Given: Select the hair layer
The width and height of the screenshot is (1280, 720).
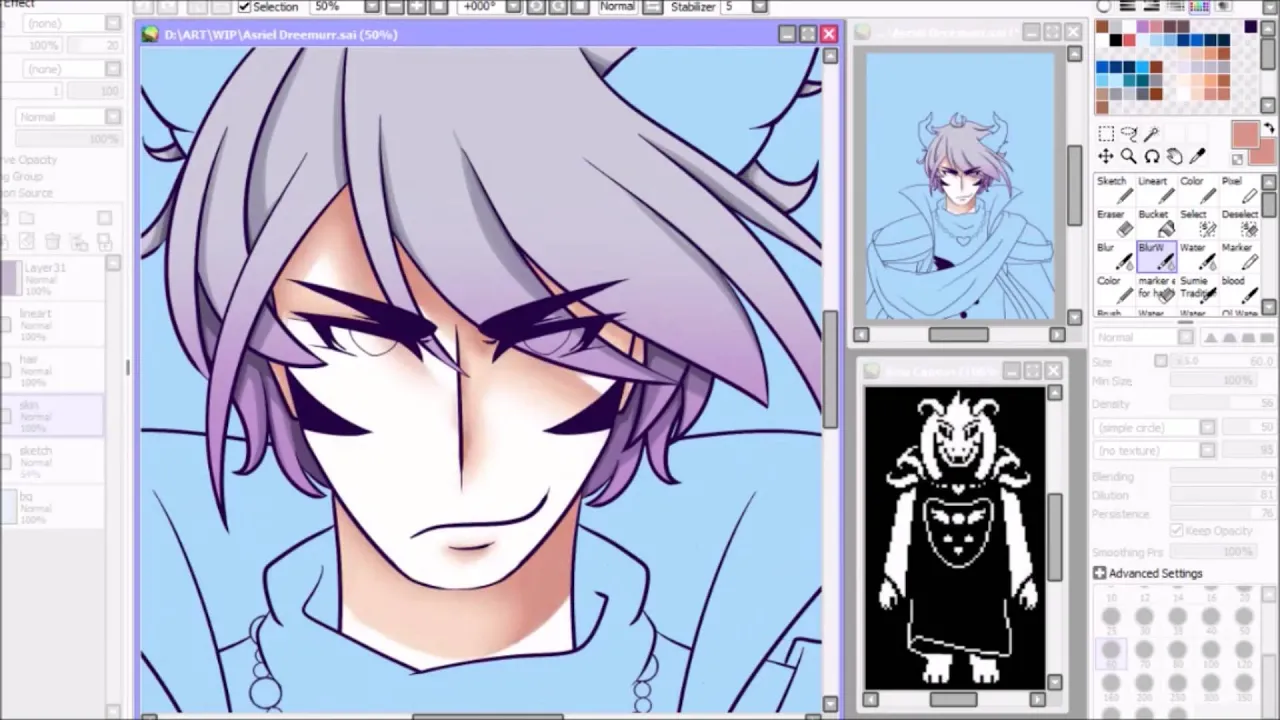Looking at the screenshot, I should tap(53, 369).
